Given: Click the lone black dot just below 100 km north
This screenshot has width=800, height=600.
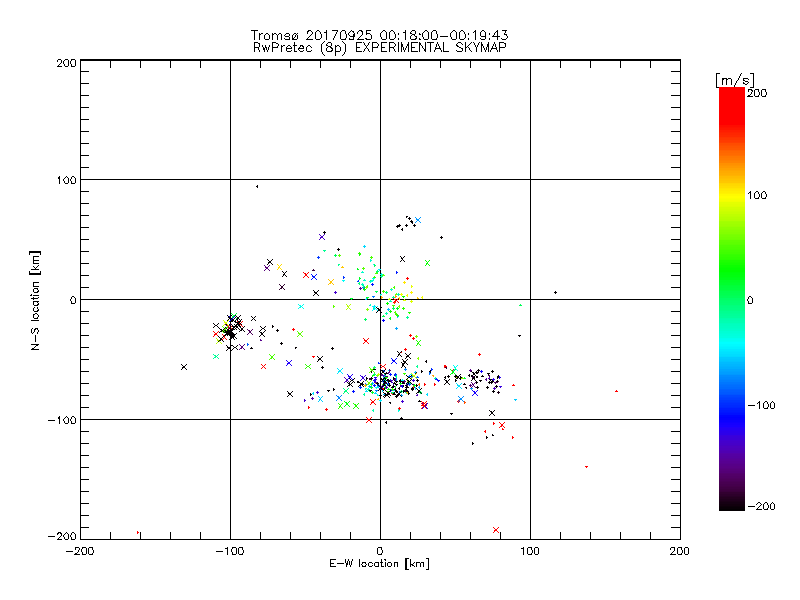Looking at the screenshot, I should (257, 187).
